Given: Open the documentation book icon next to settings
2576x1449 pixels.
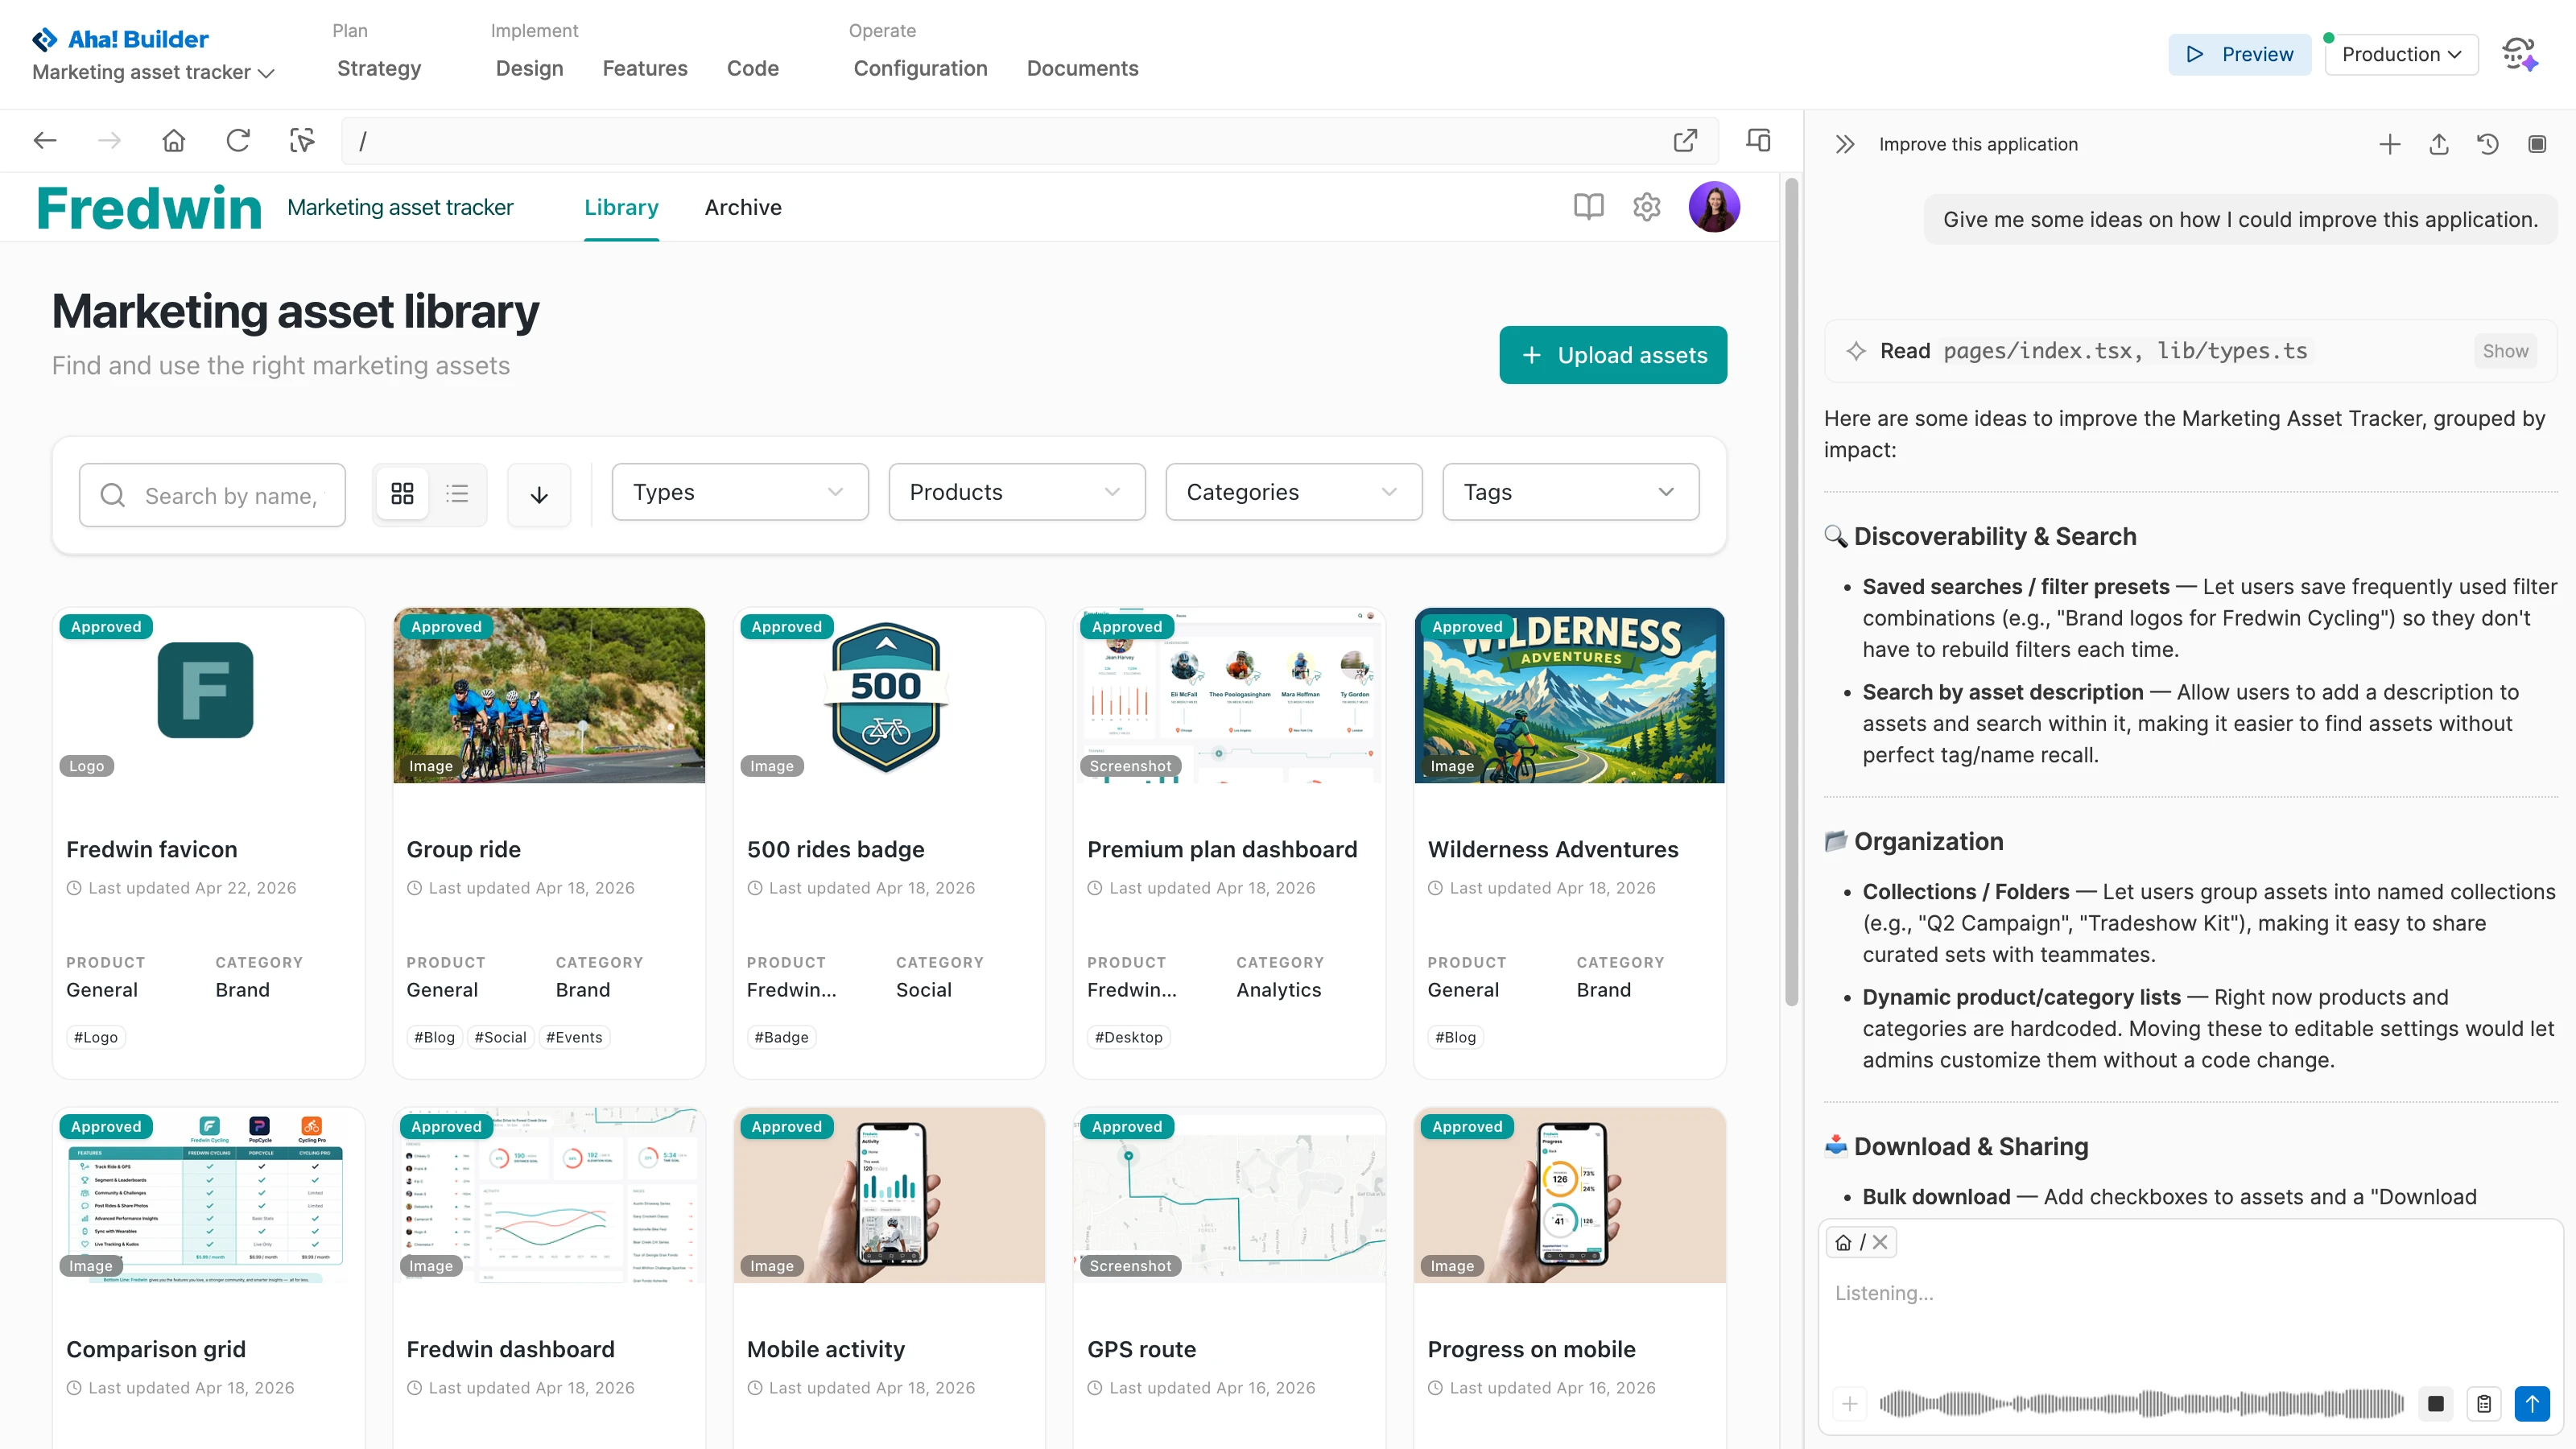Looking at the screenshot, I should click(x=1588, y=206).
